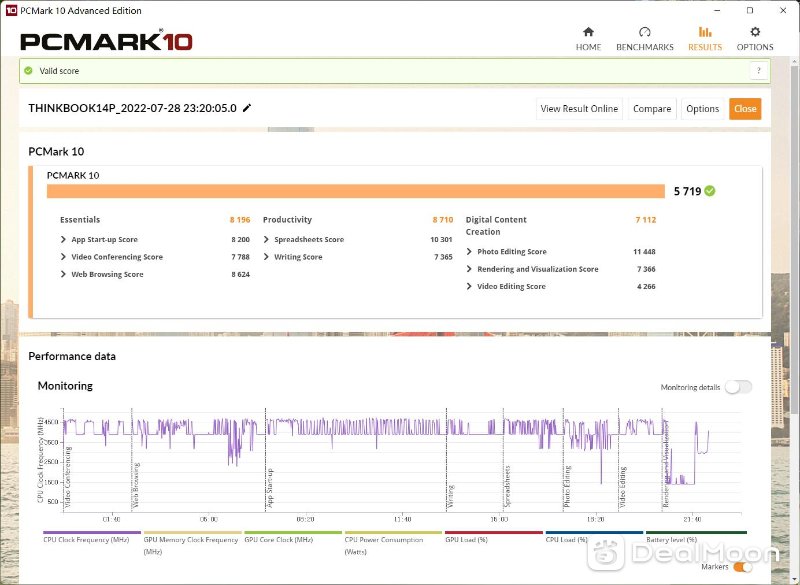Viewport: 800px width, 585px height.
Task: Click the Essentials score 8 196
Action: 240,219
